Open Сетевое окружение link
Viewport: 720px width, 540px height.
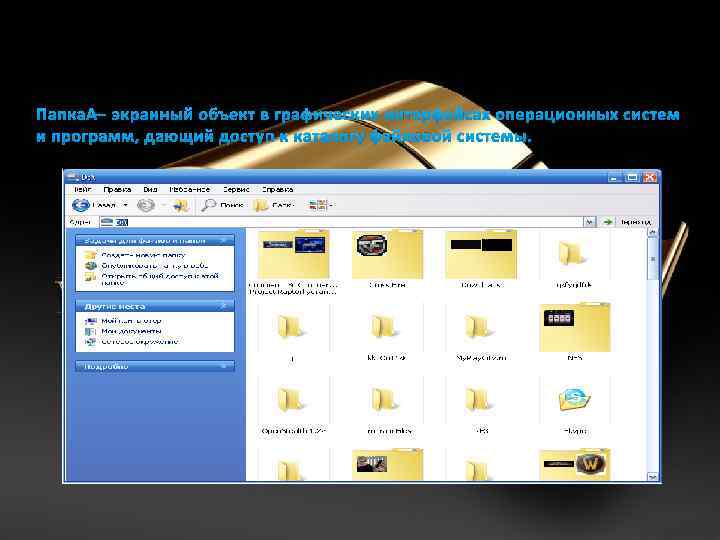(x=139, y=341)
